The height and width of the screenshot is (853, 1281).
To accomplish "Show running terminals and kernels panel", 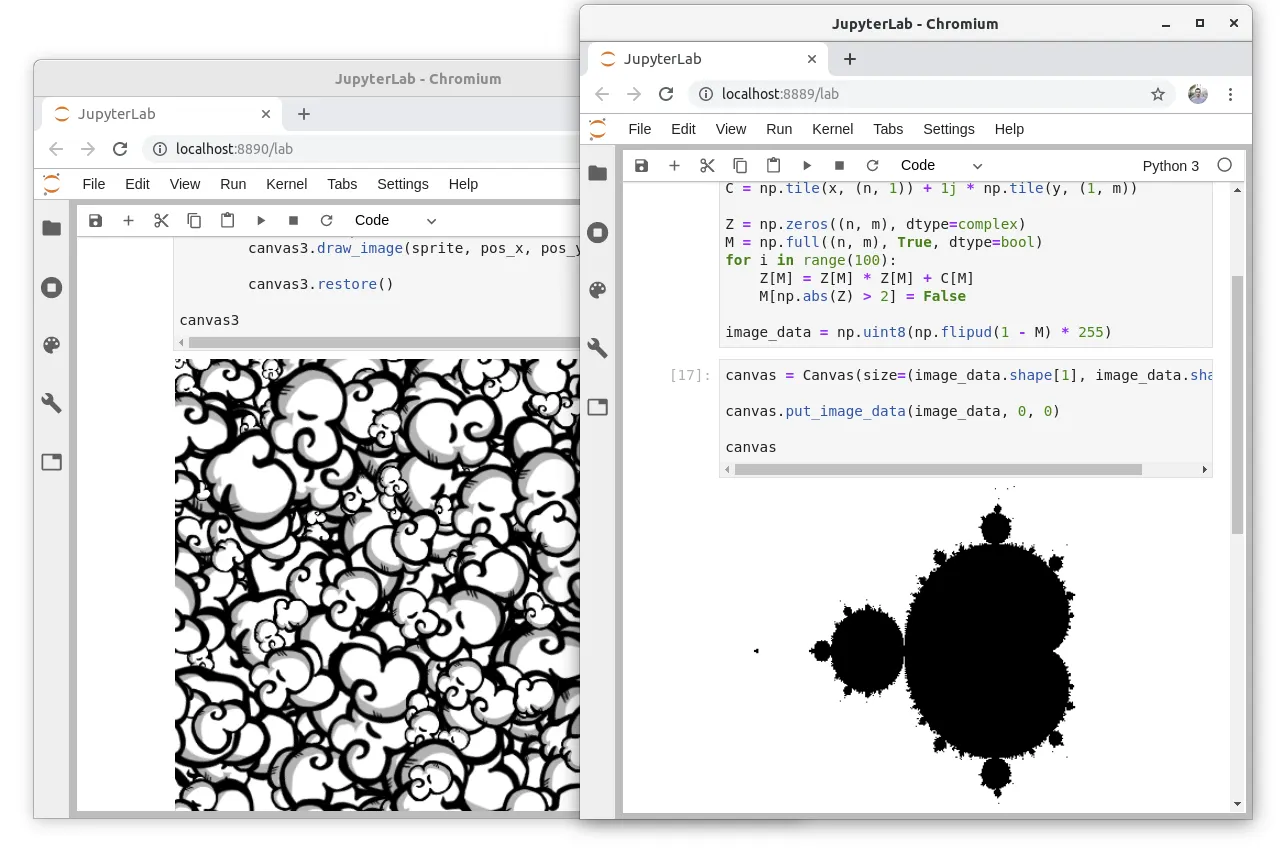I will (x=597, y=232).
